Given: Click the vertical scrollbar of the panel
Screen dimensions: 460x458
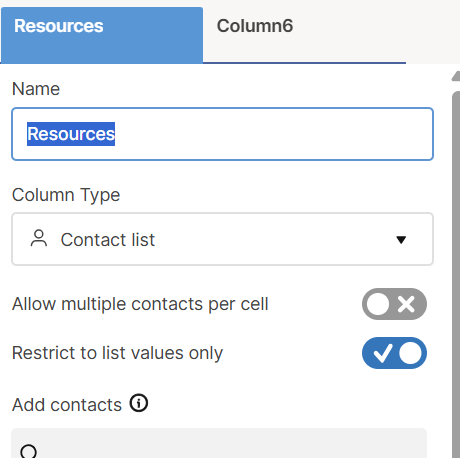Looking at the screenshot, I should [x=456, y=273].
